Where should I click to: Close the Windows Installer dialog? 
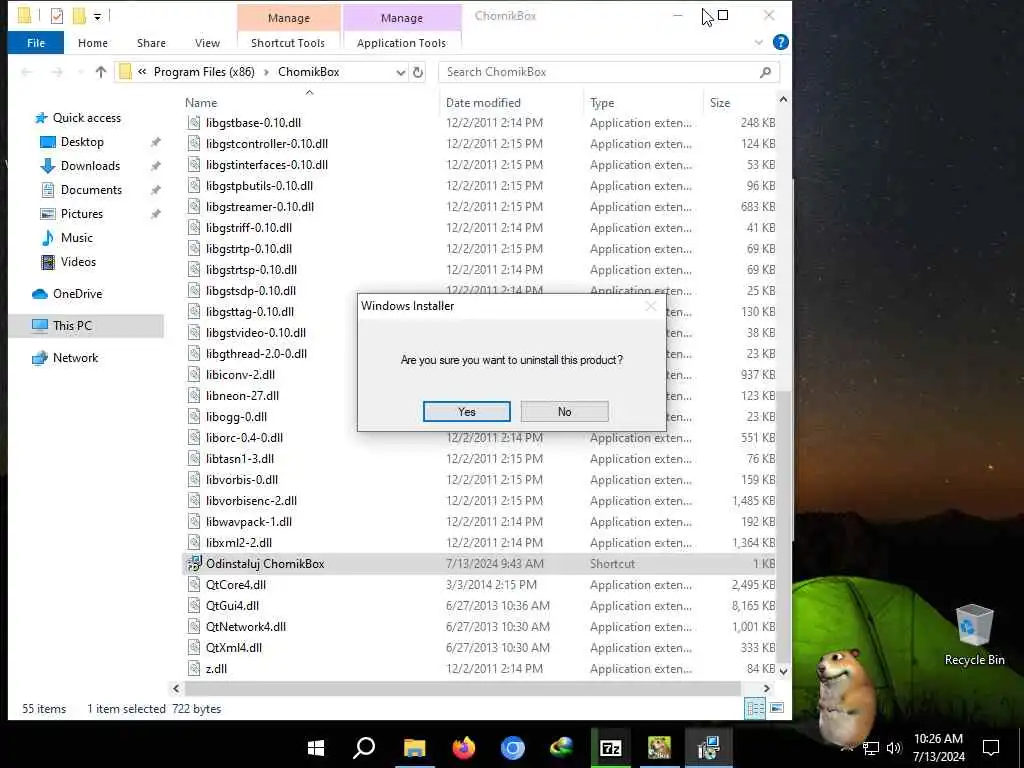pyautogui.click(x=650, y=306)
